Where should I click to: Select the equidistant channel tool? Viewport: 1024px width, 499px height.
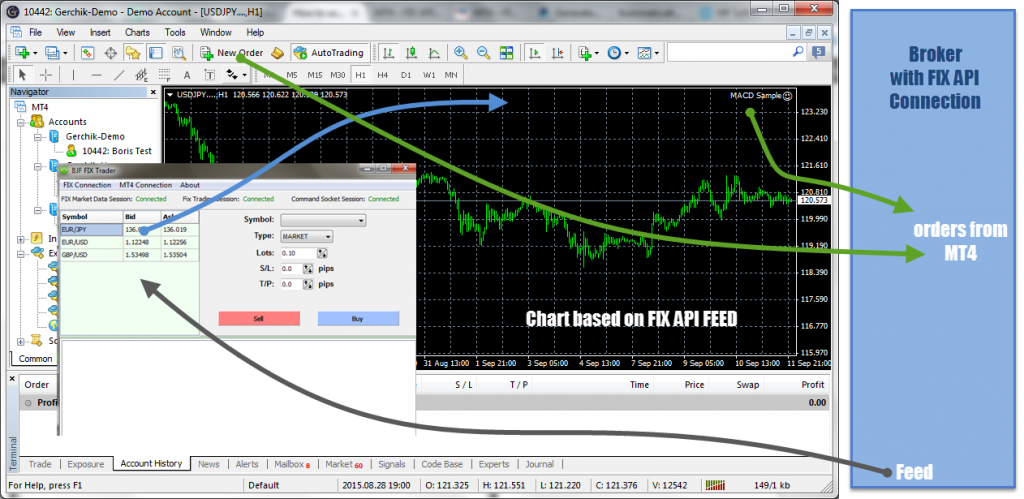141,75
